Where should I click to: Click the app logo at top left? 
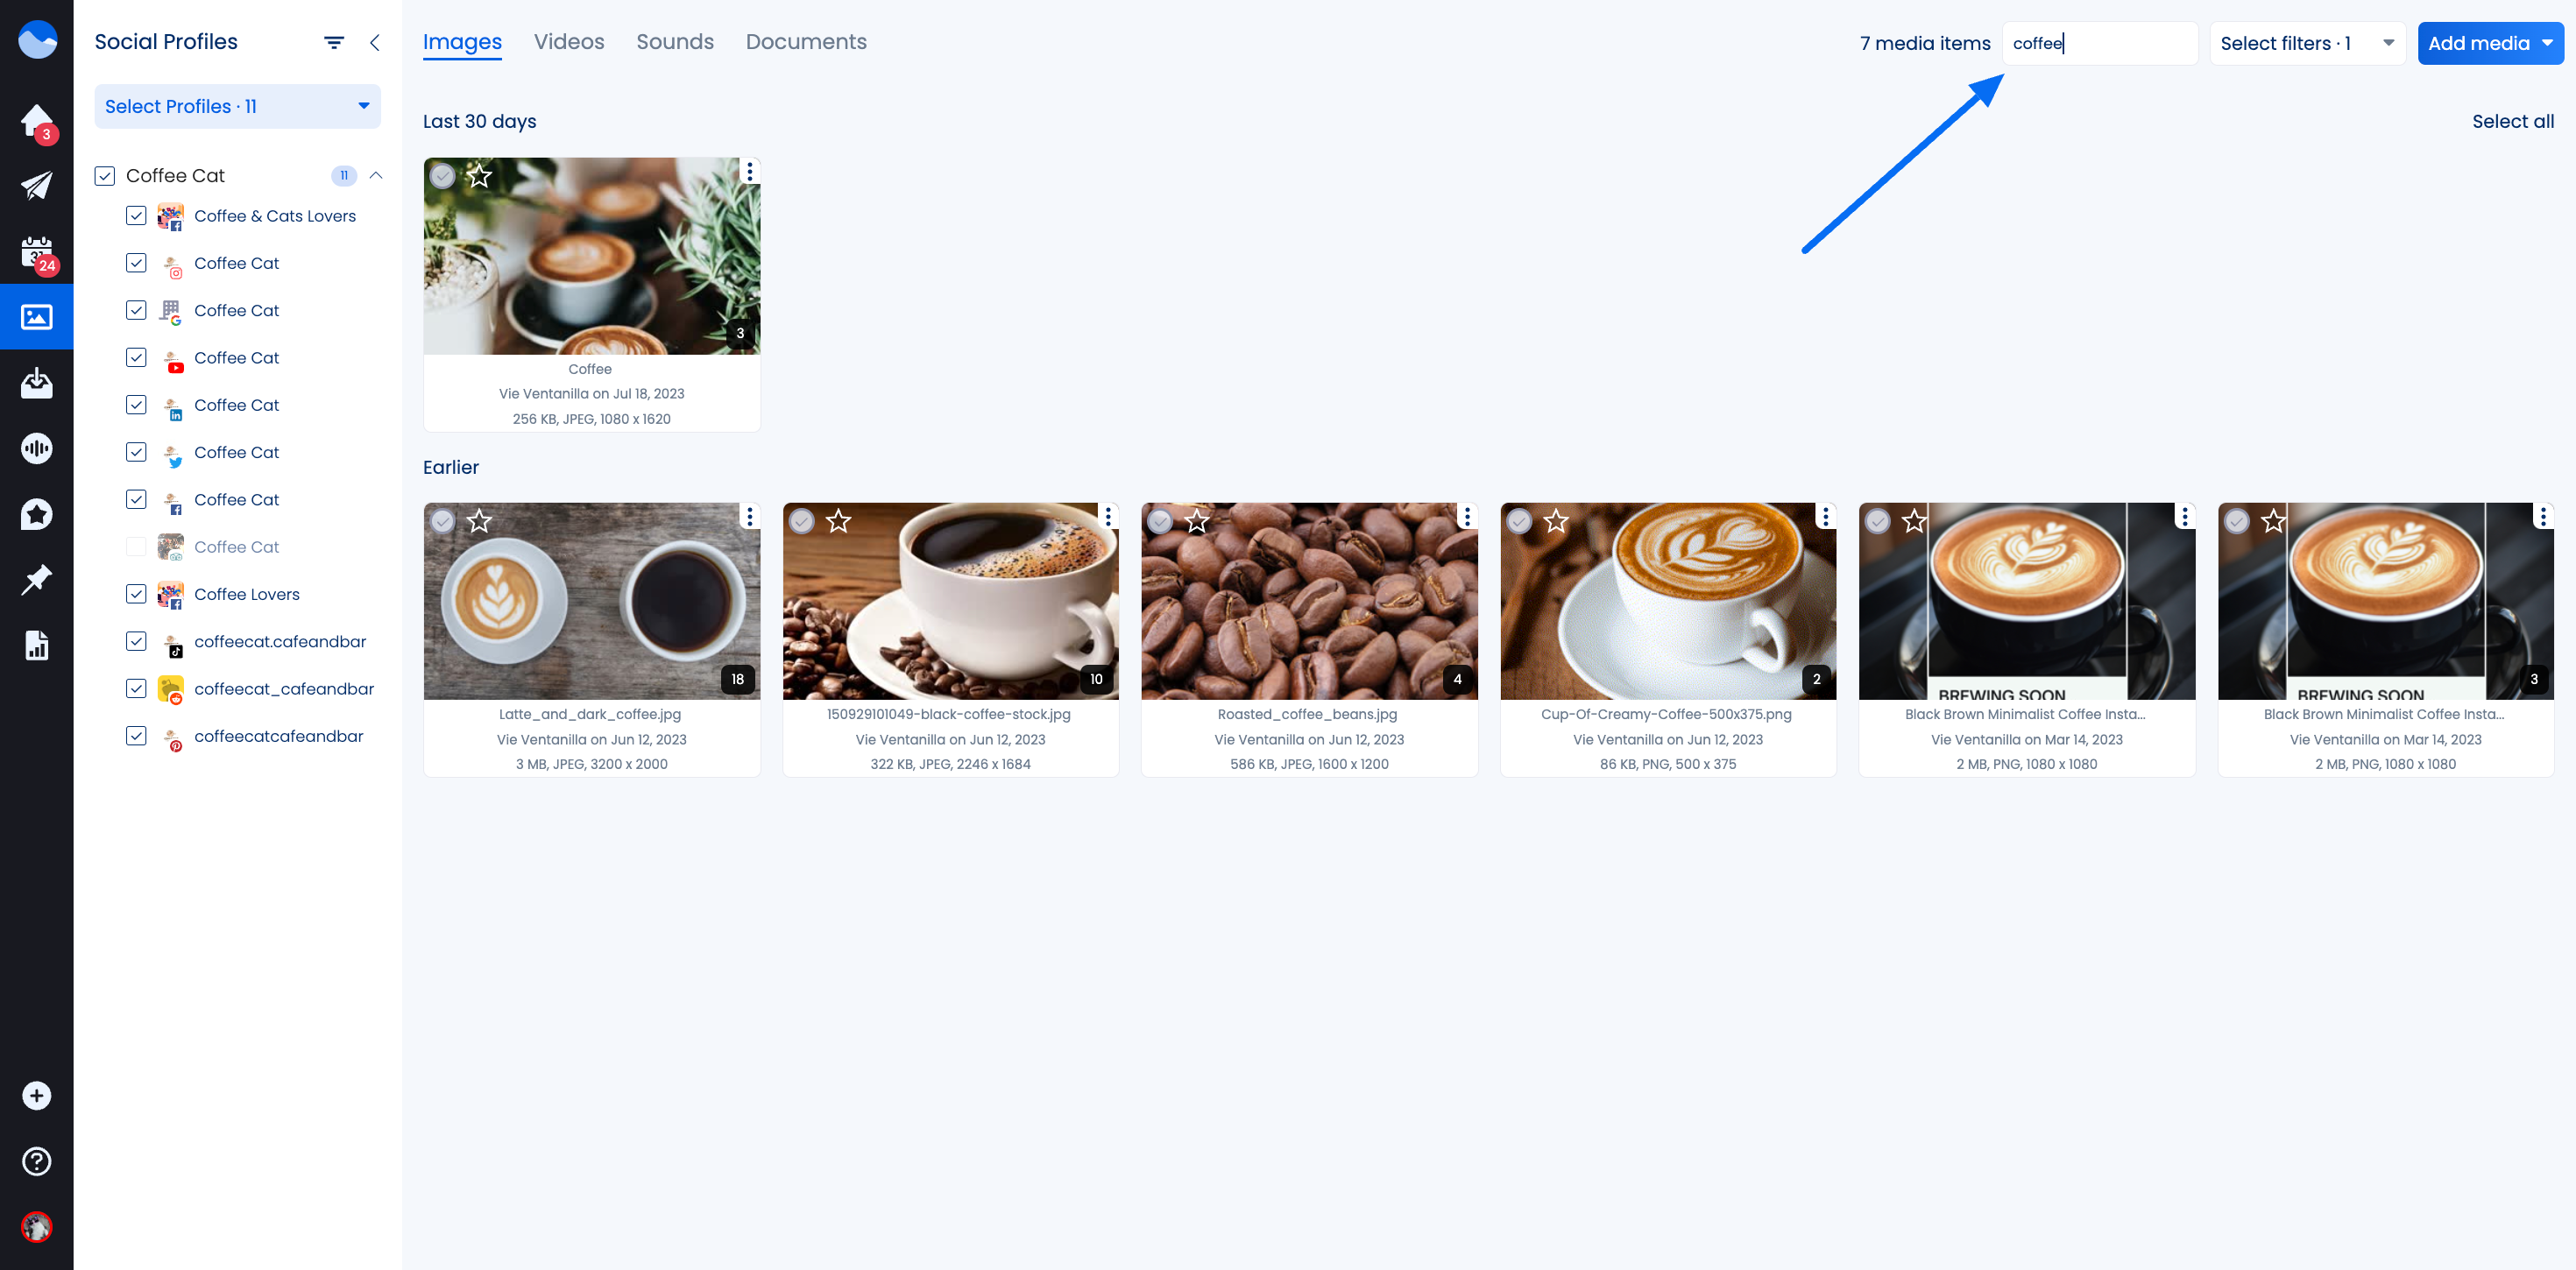click(x=37, y=40)
